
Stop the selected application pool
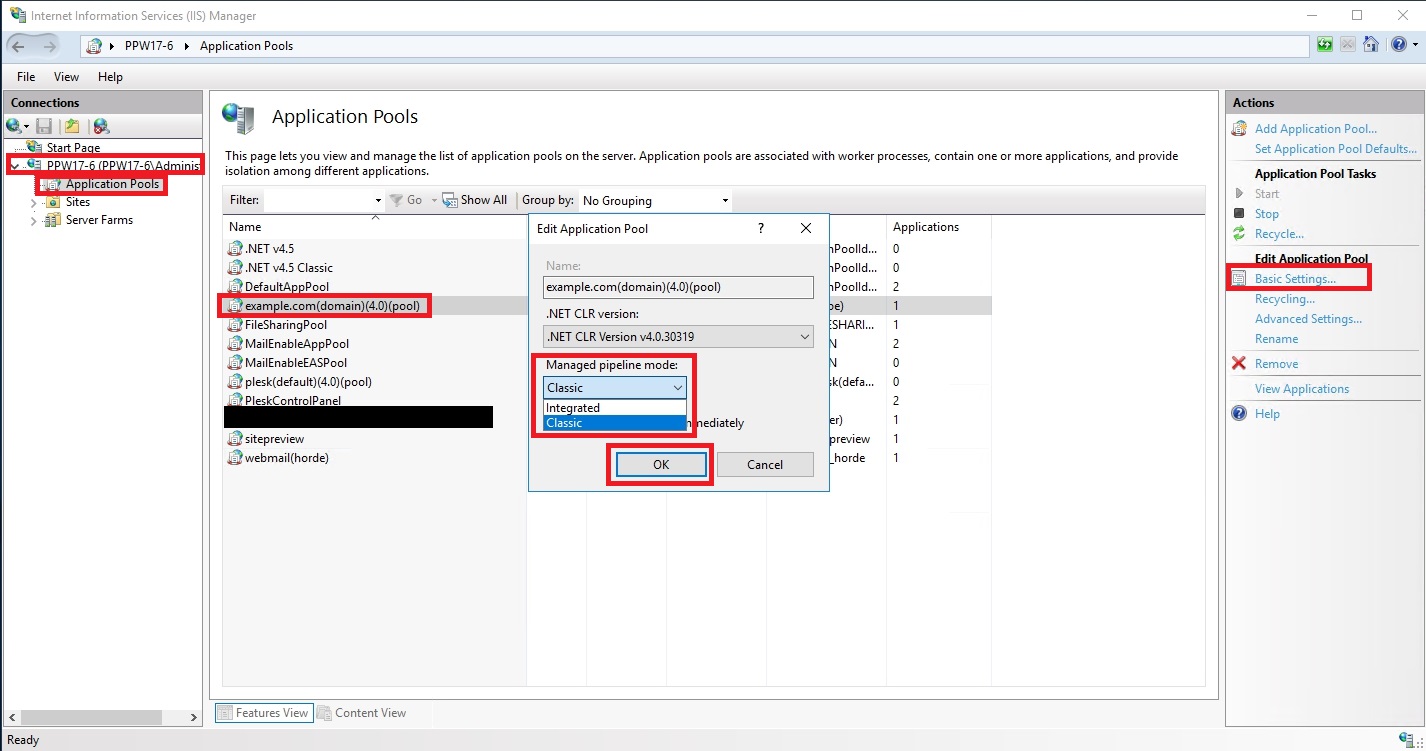[1266, 214]
